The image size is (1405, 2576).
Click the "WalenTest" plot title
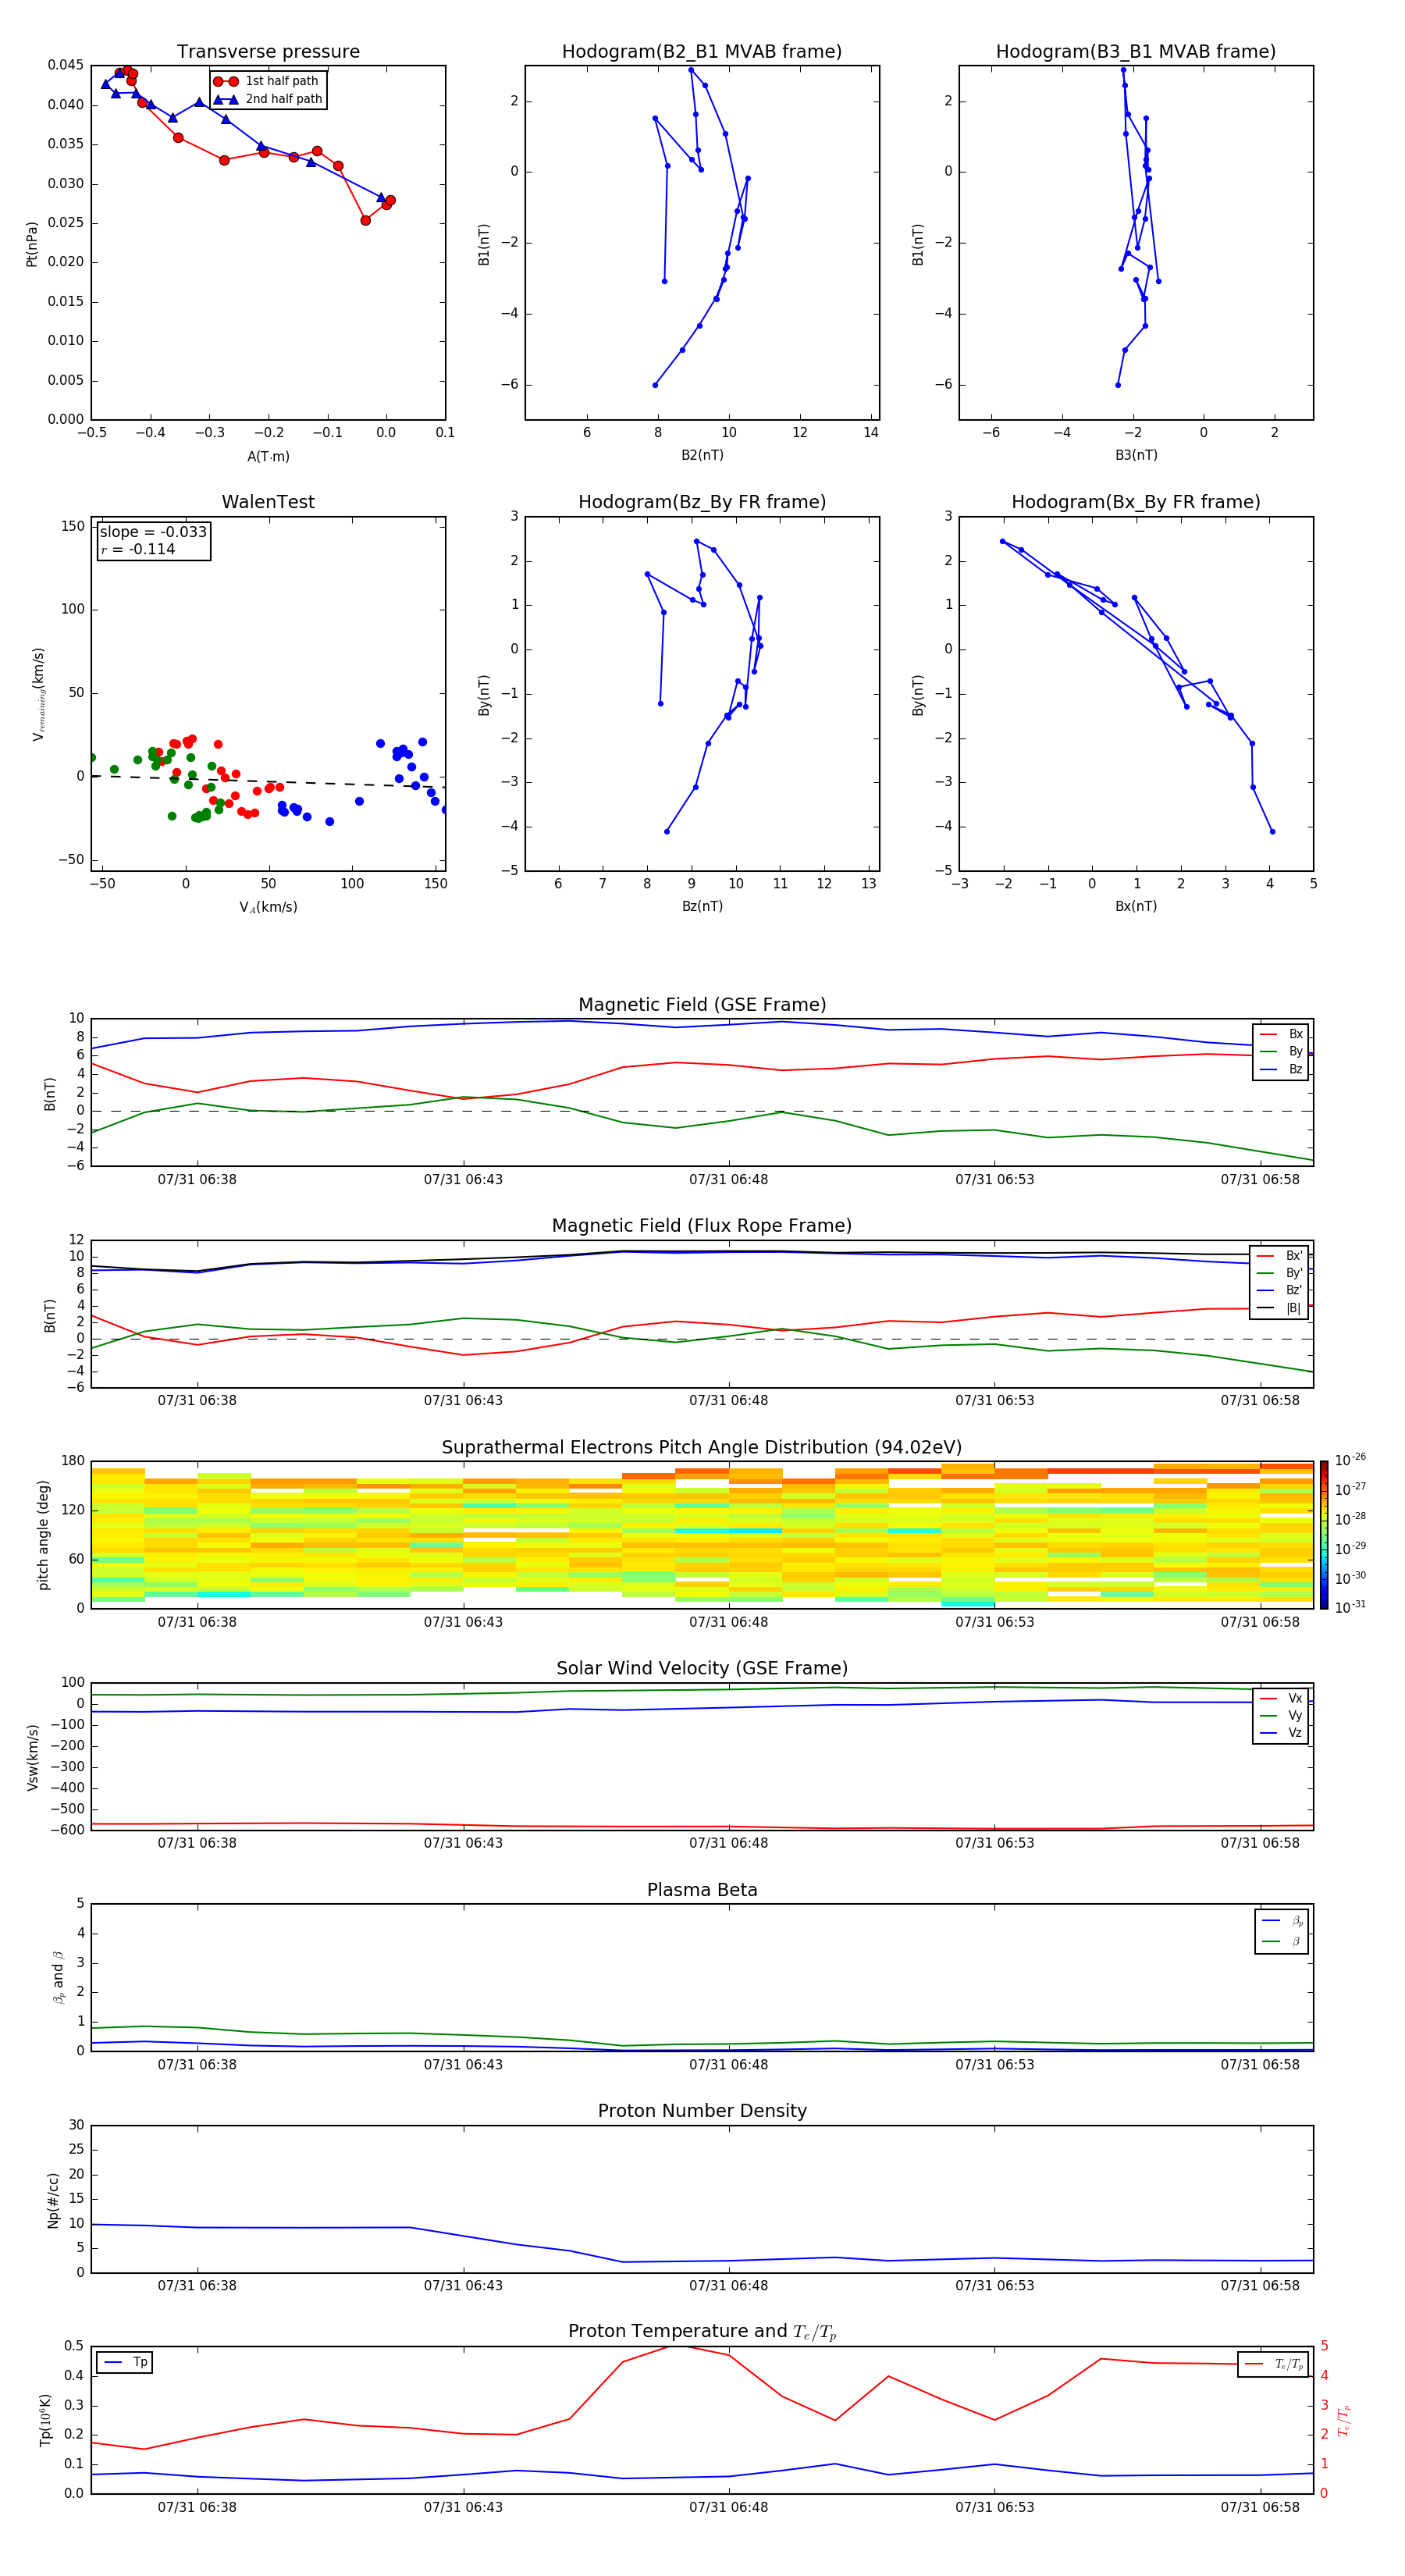[x=268, y=502]
